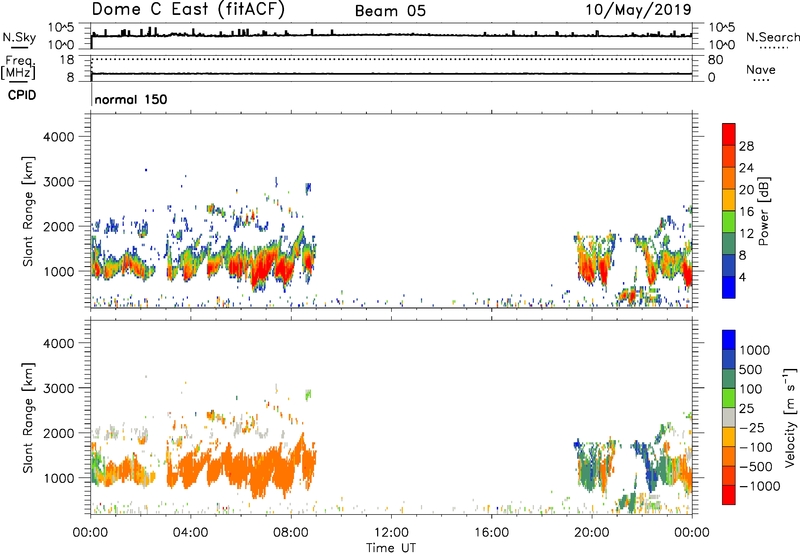Click the 'N.Sky' legend label
Viewport: 800px width, 554px height.
(19, 37)
